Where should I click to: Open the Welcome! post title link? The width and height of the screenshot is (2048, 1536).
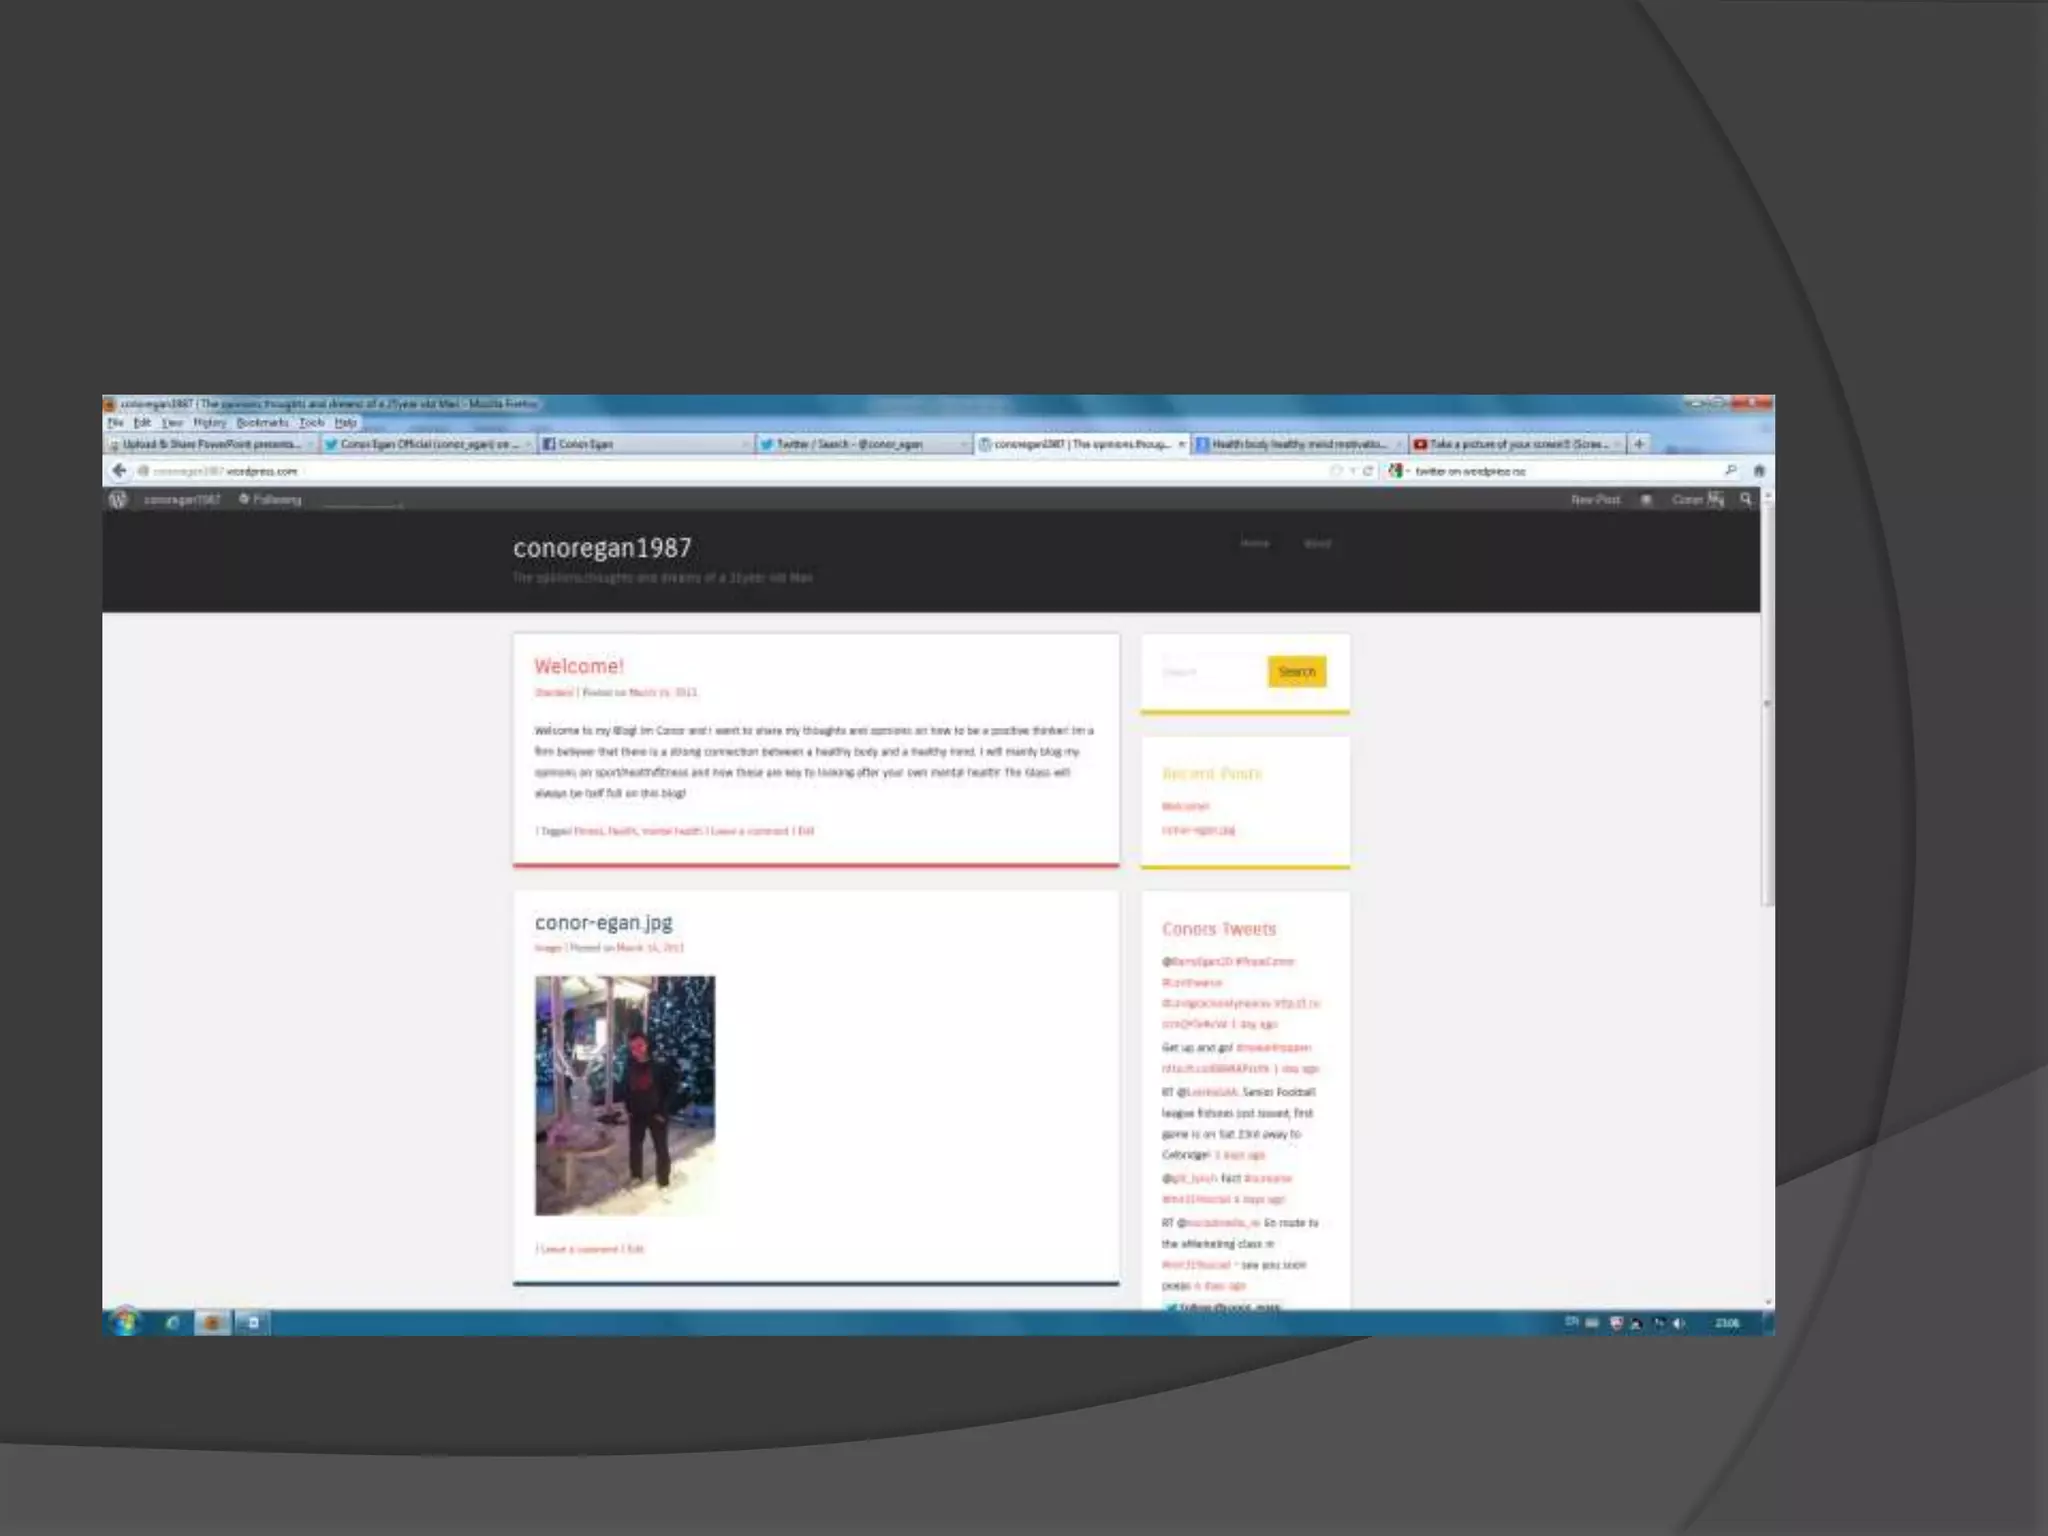[579, 666]
